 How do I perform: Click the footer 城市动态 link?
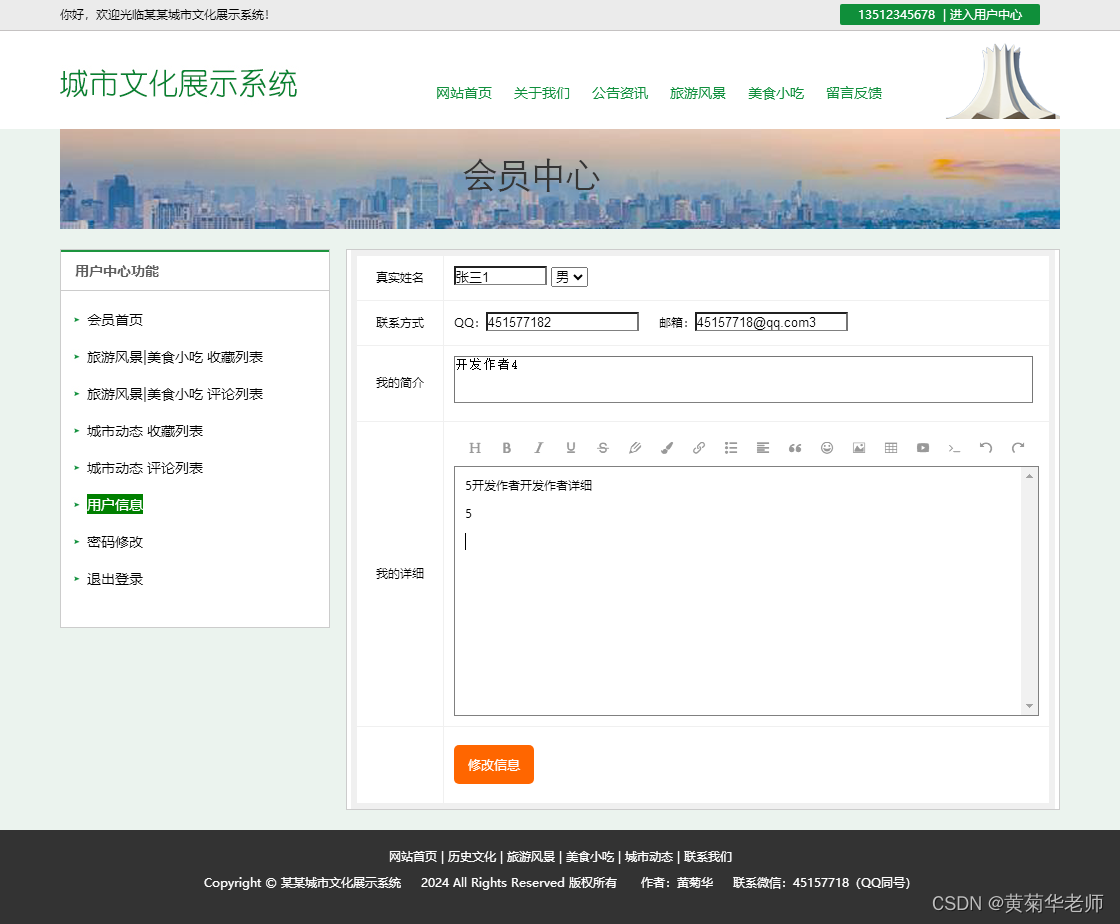(x=649, y=857)
